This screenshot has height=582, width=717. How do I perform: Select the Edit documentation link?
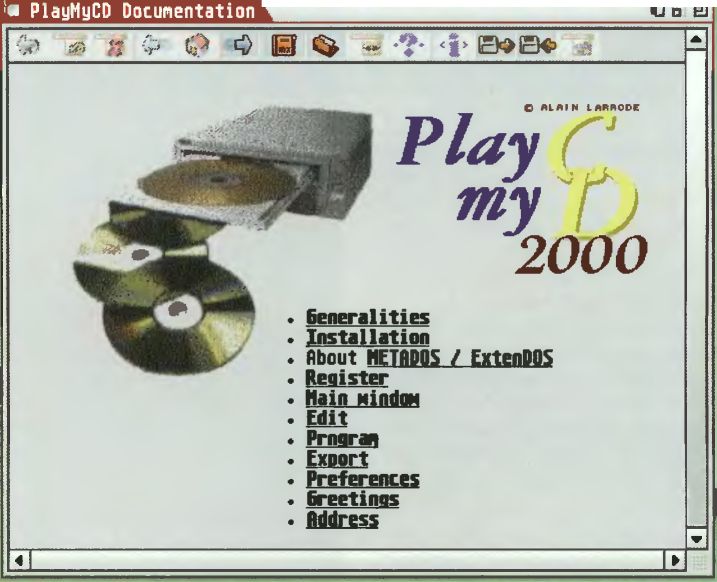326,418
